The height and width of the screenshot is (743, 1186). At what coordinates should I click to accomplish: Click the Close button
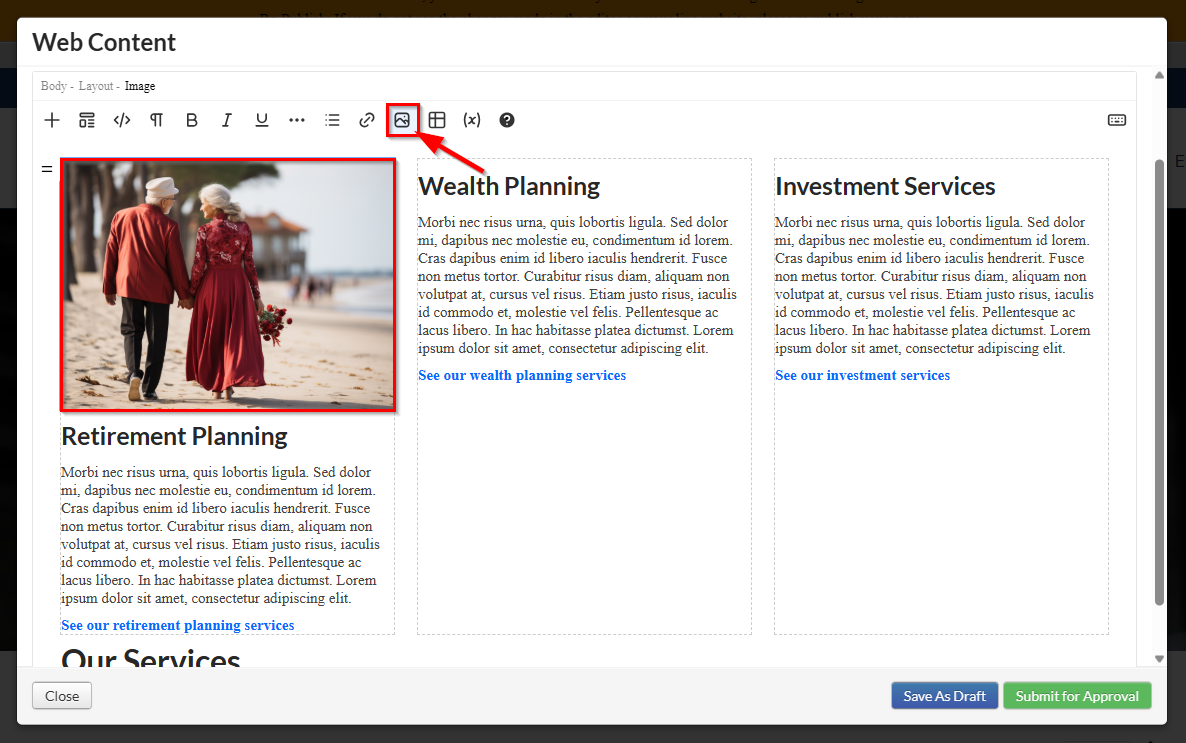[62, 696]
